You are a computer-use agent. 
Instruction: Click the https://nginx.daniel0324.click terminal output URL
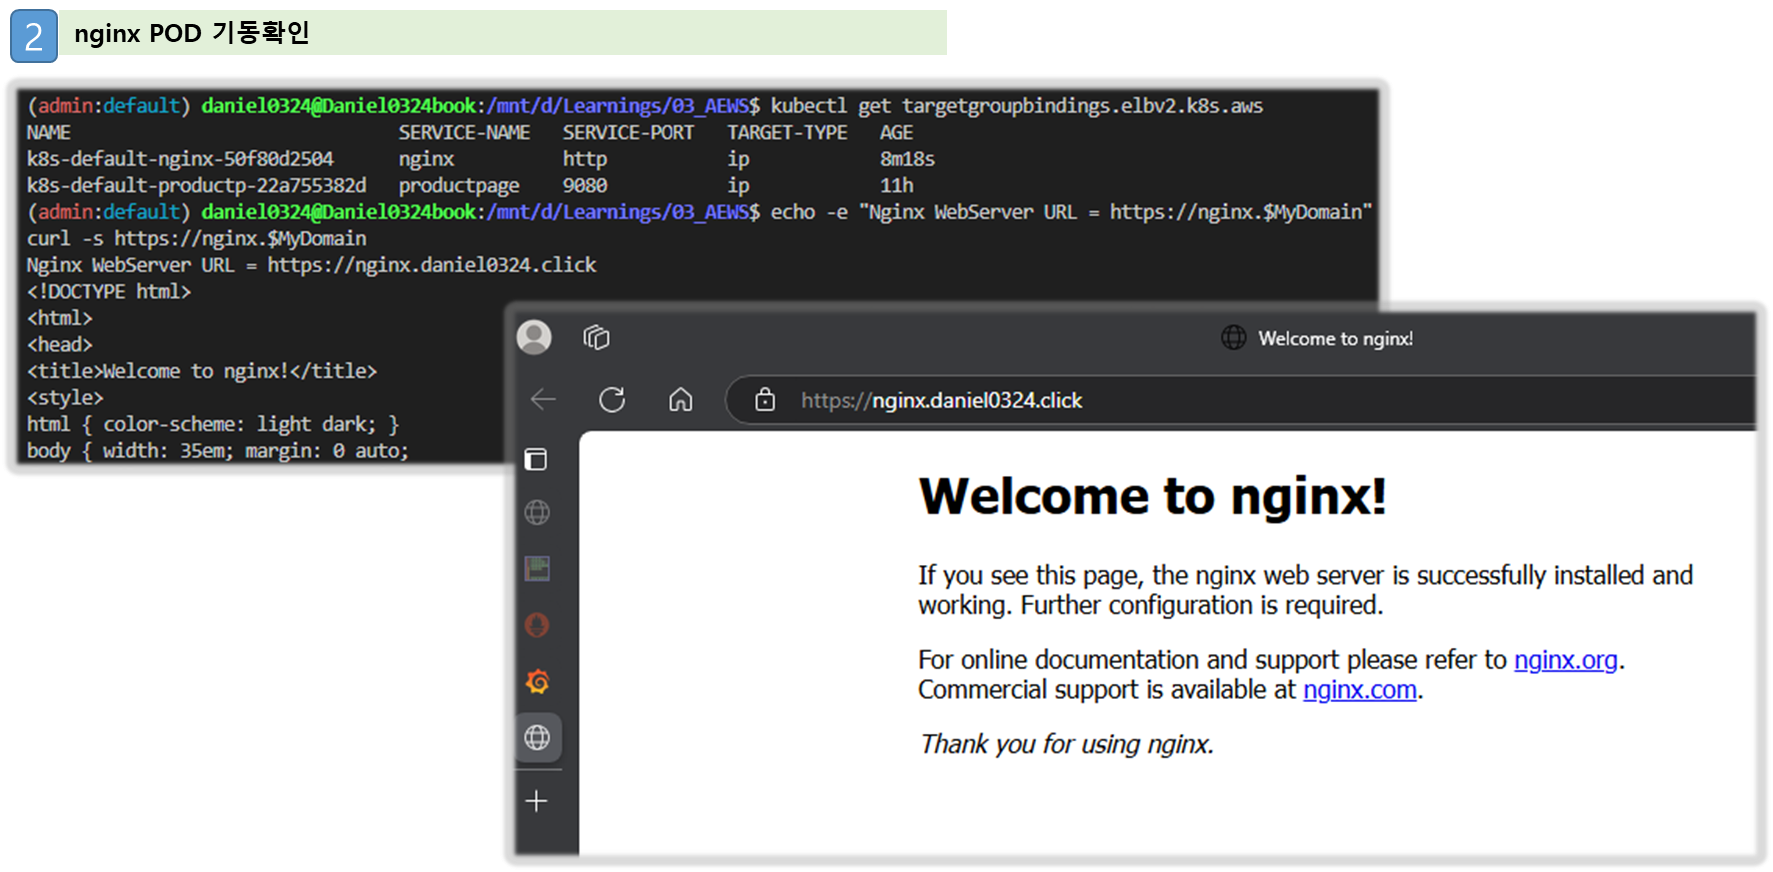pyautogui.click(x=432, y=265)
